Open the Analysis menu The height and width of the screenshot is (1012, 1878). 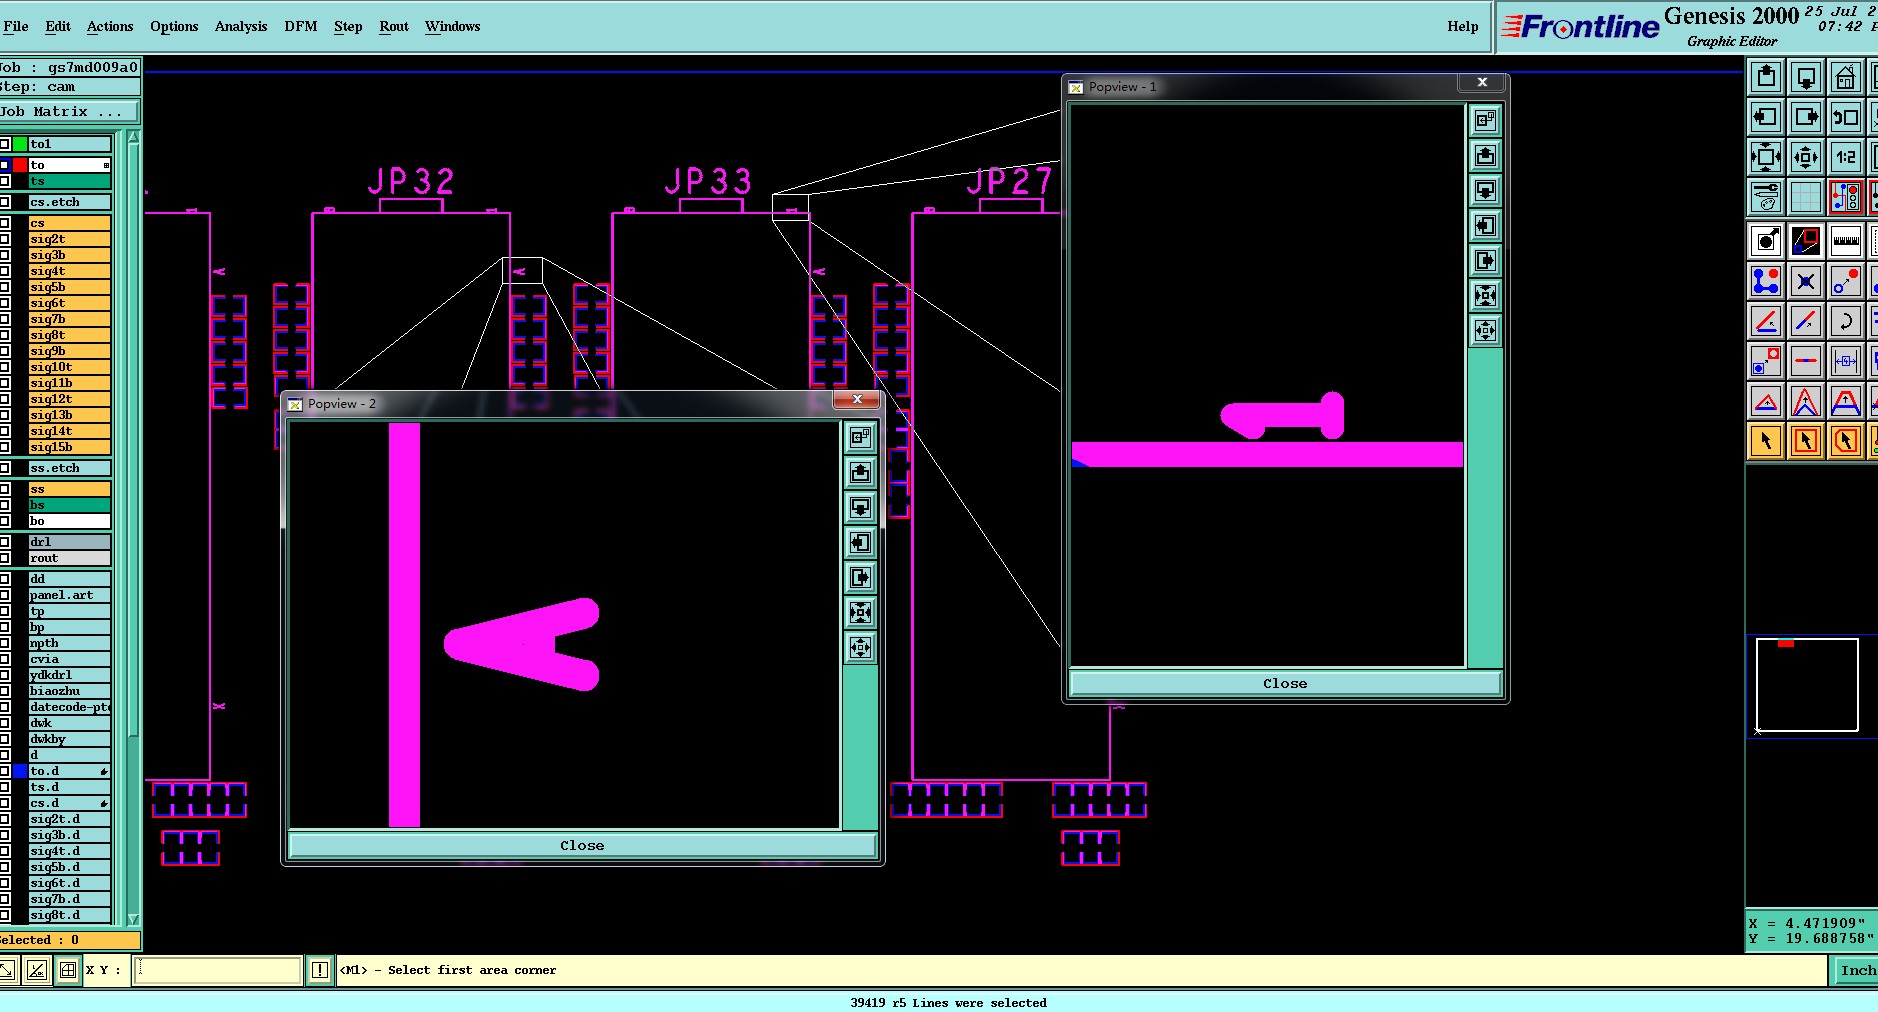(241, 26)
